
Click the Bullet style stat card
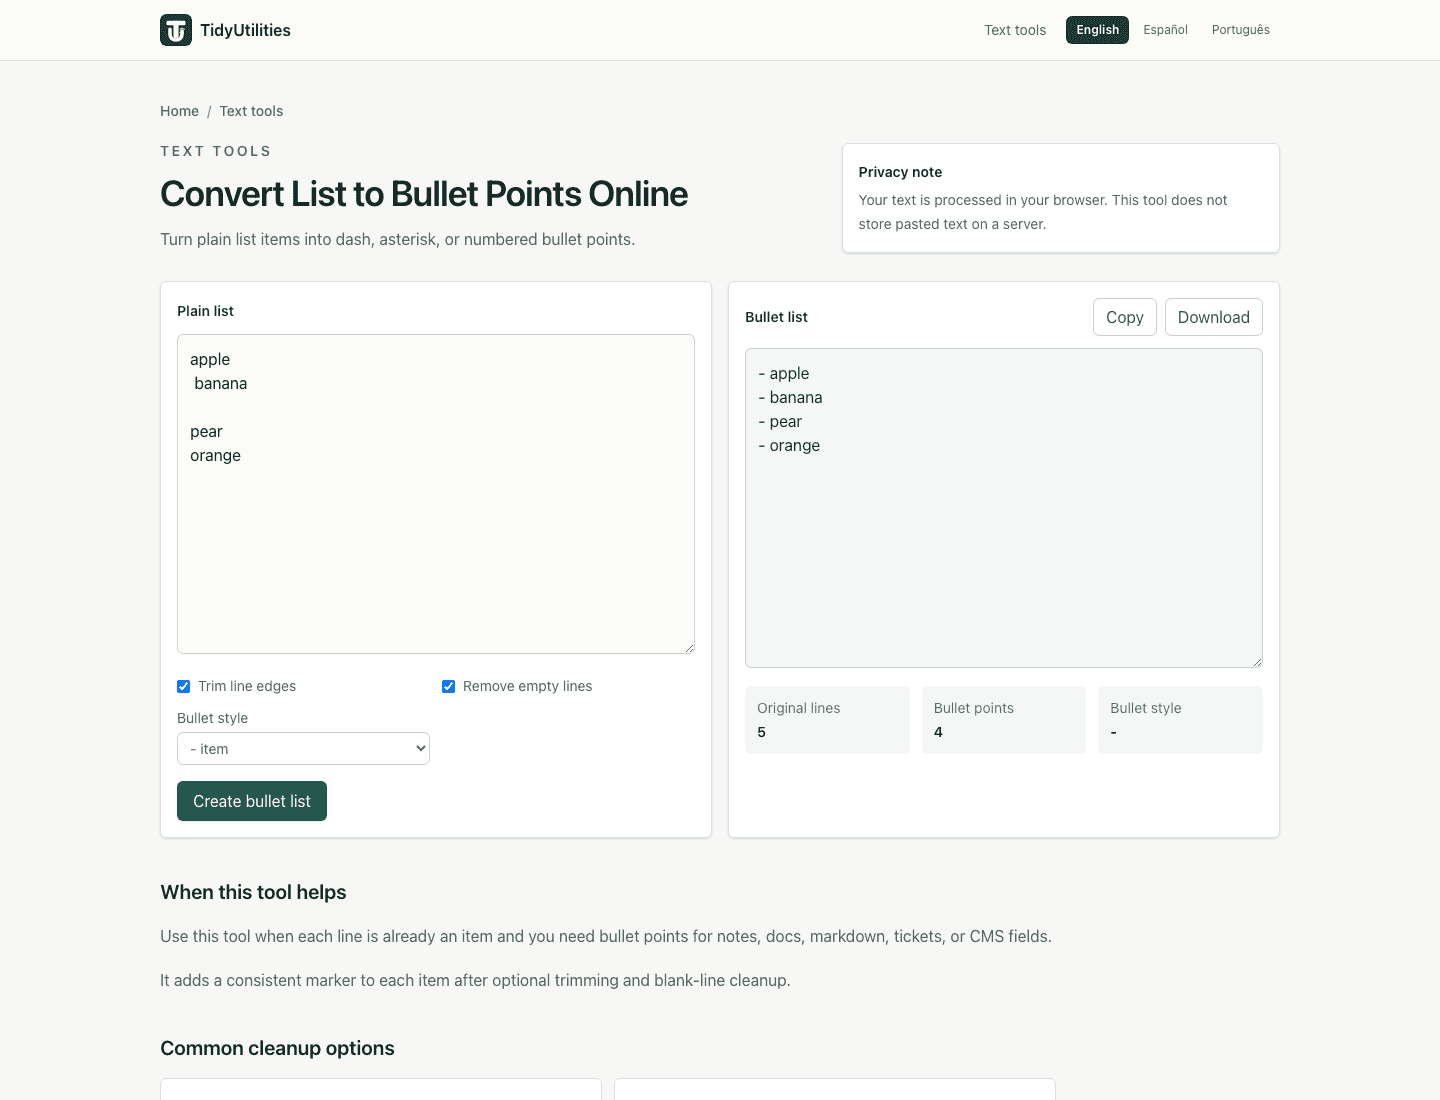click(x=1180, y=720)
